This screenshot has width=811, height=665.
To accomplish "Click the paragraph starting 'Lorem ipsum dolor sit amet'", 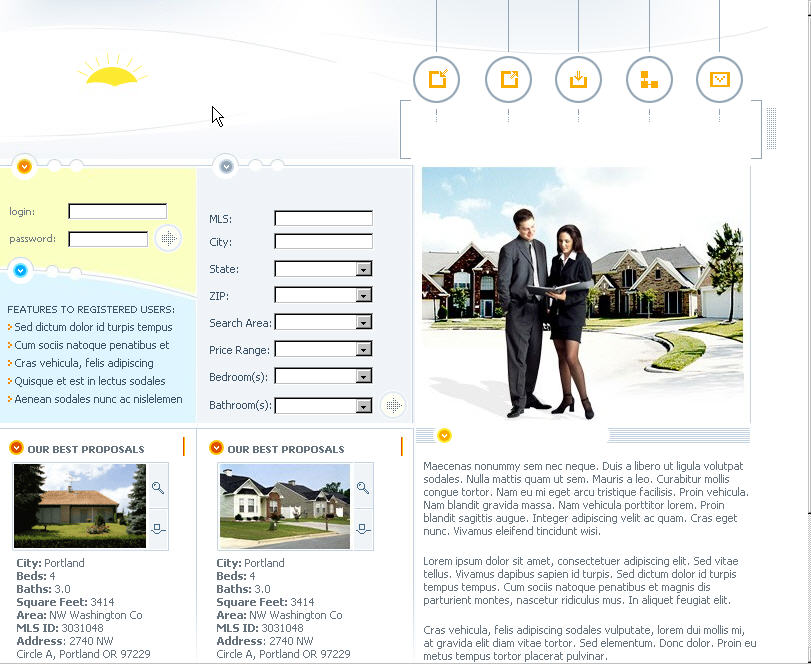I will (x=581, y=581).
